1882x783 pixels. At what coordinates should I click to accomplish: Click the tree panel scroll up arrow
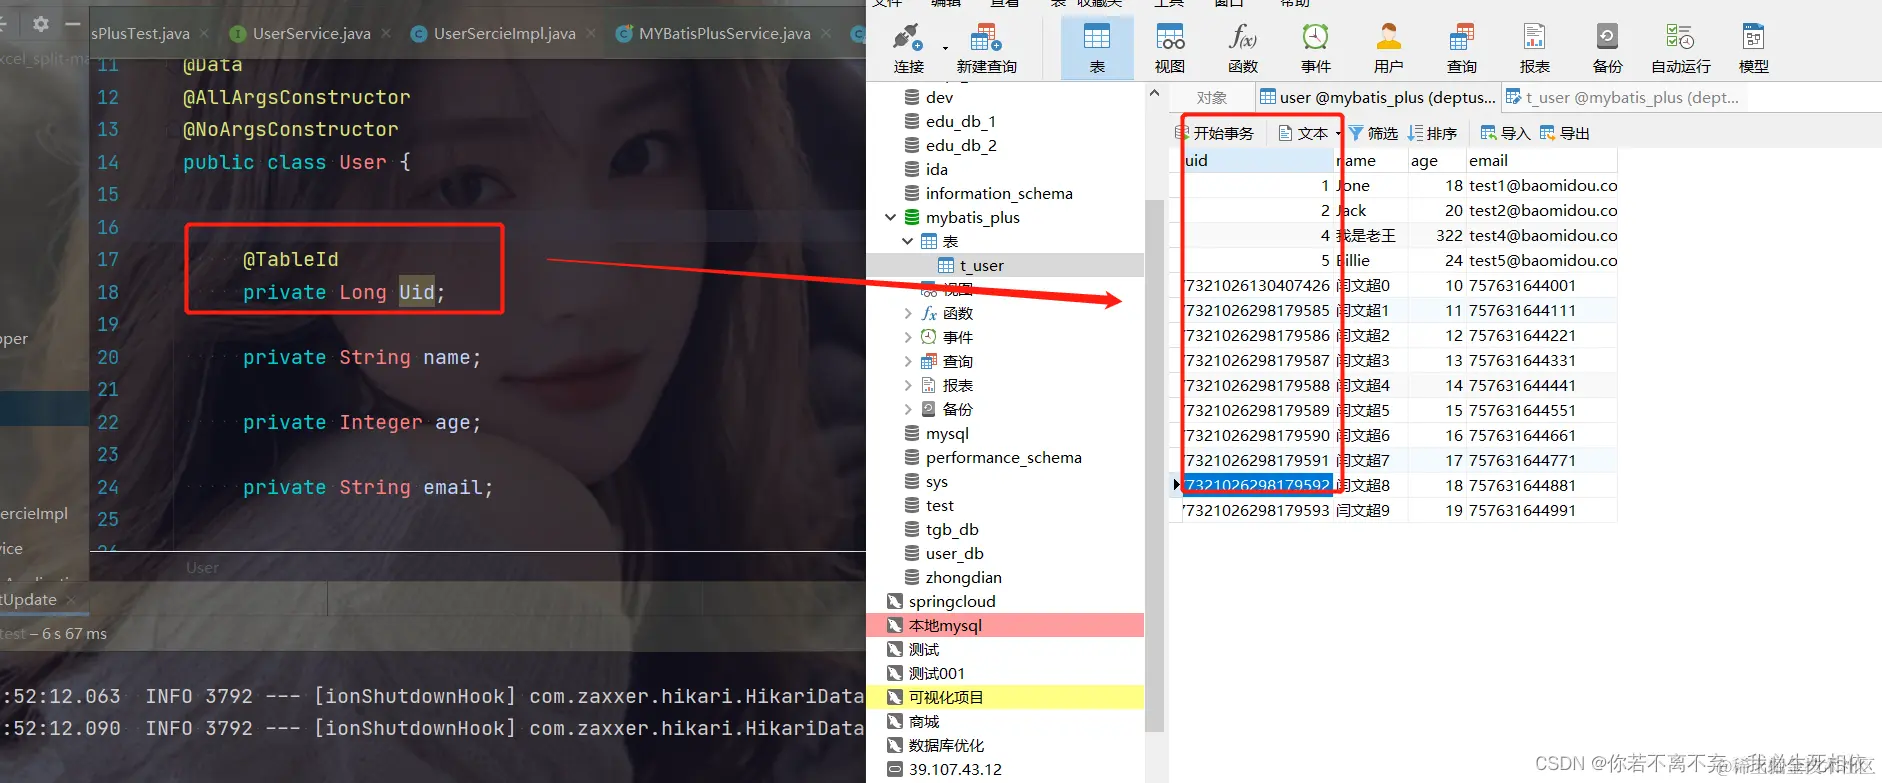pos(1155,93)
